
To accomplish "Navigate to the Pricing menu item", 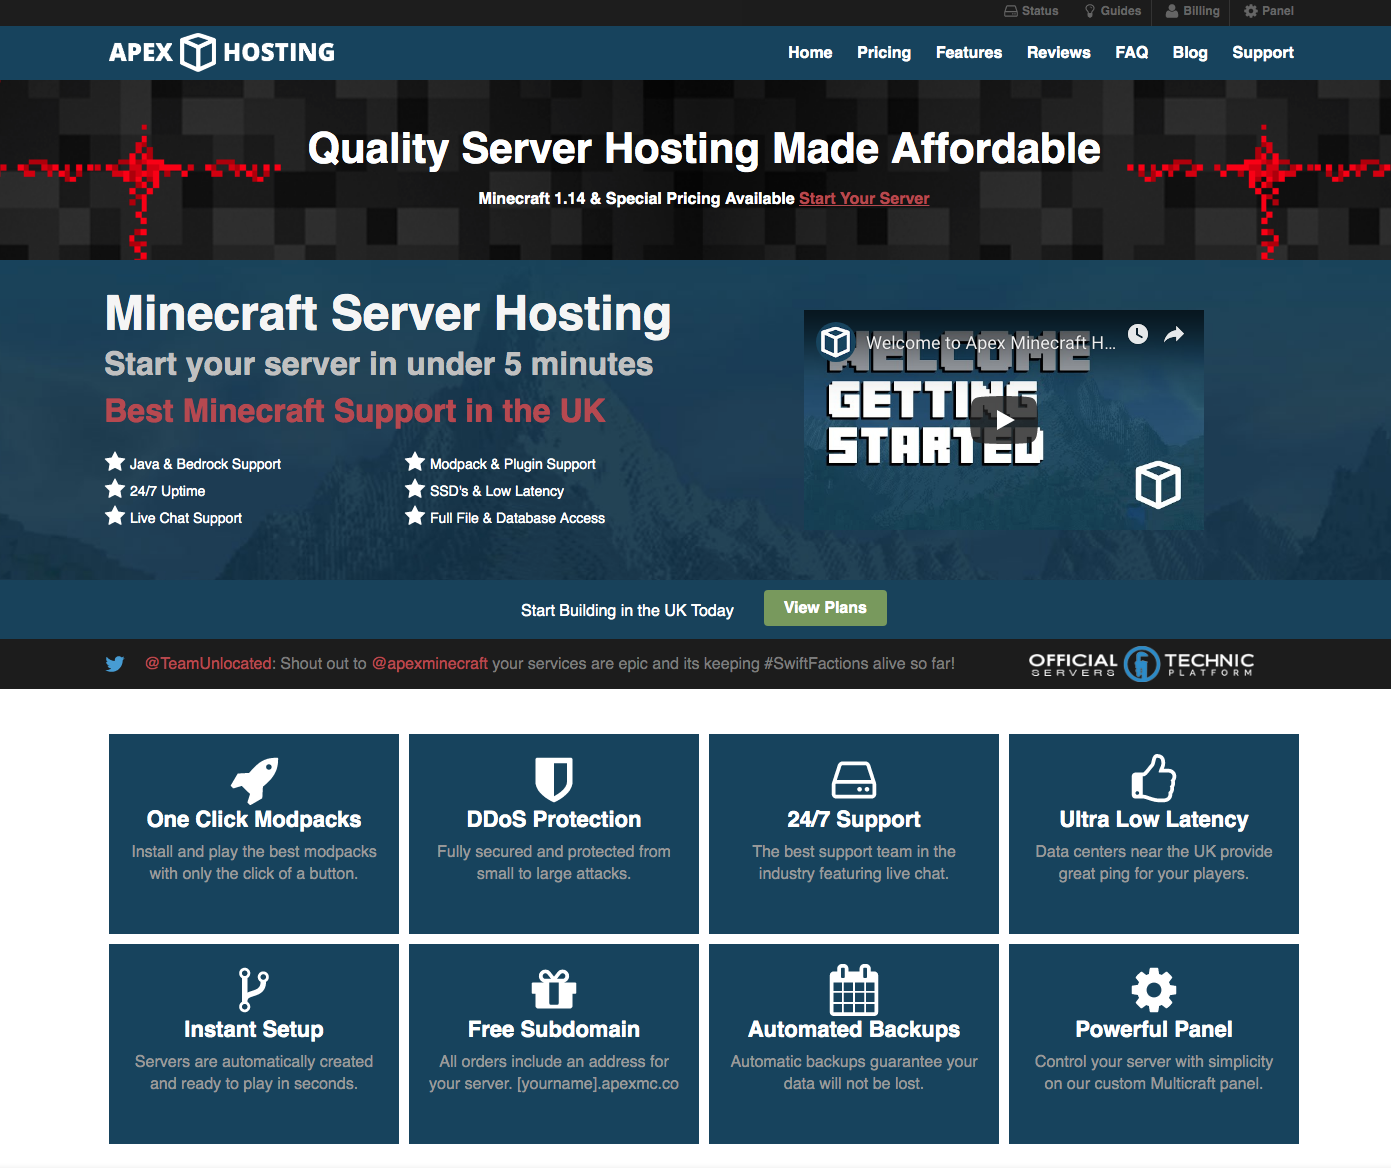I will click(883, 52).
